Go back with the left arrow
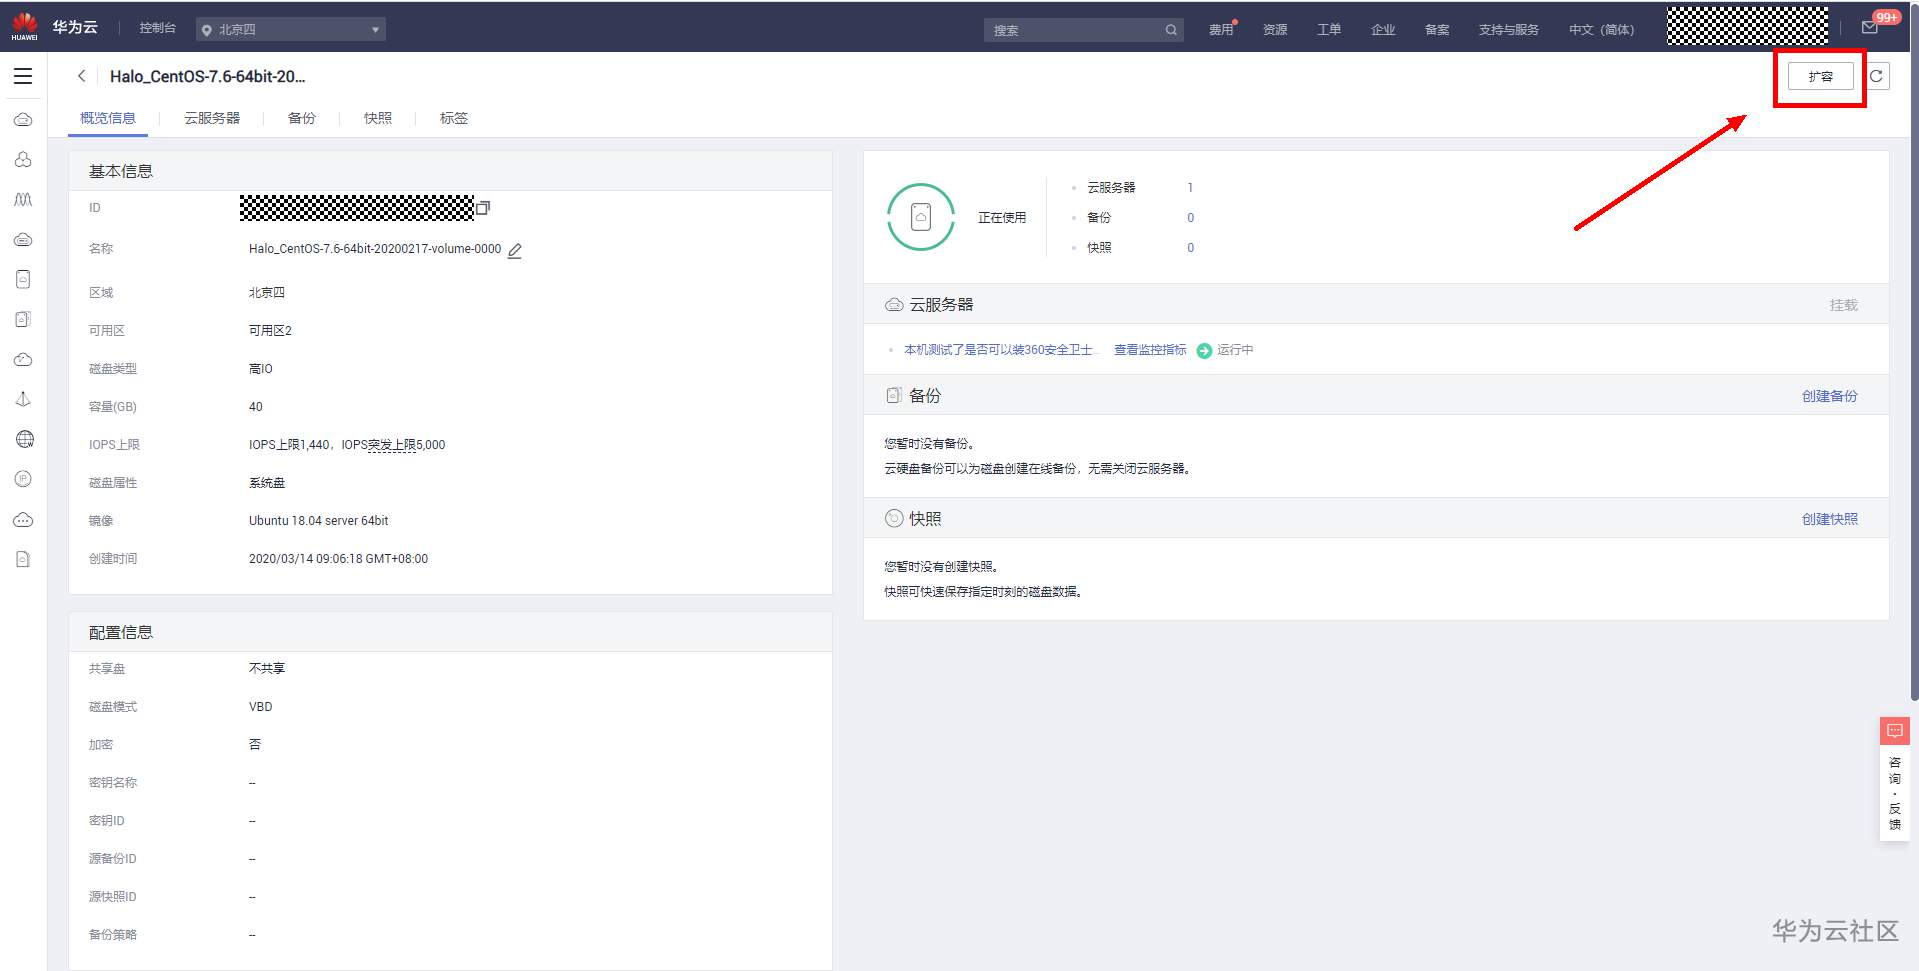1919x971 pixels. point(82,76)
